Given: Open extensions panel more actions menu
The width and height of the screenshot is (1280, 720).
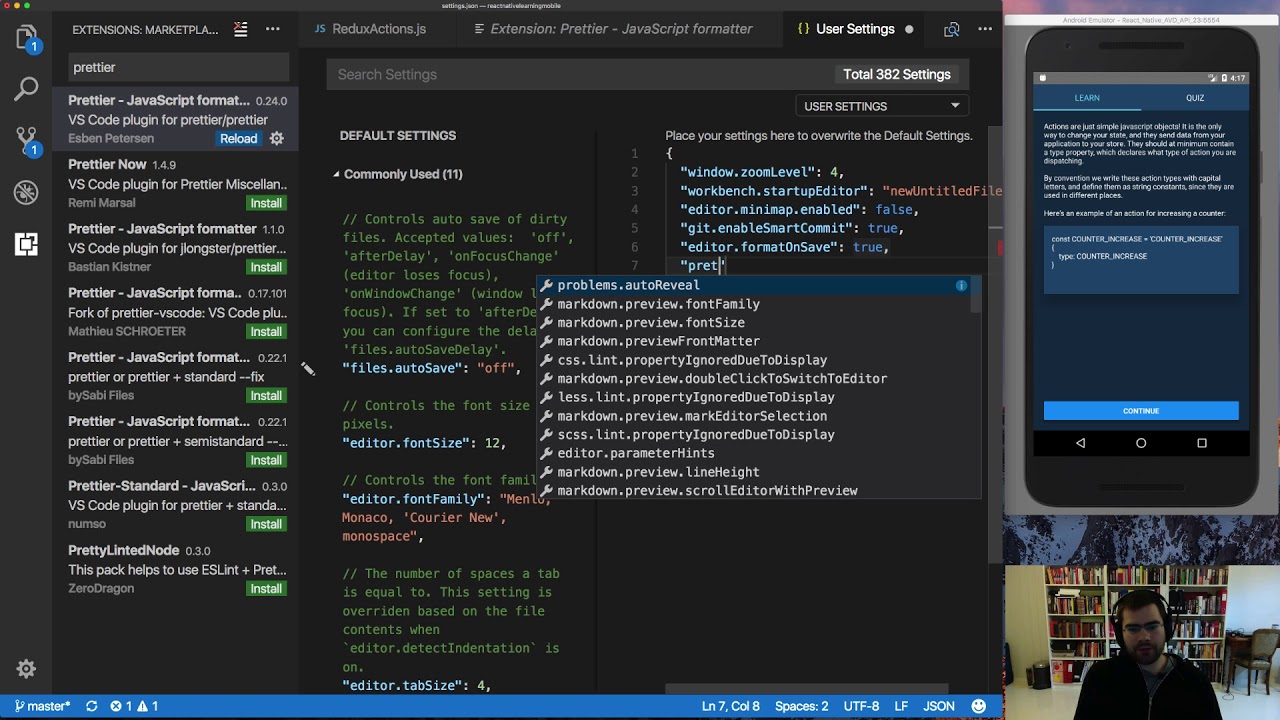Looking at the screenshot, I should pyautogui.click(x=273, y=29).
